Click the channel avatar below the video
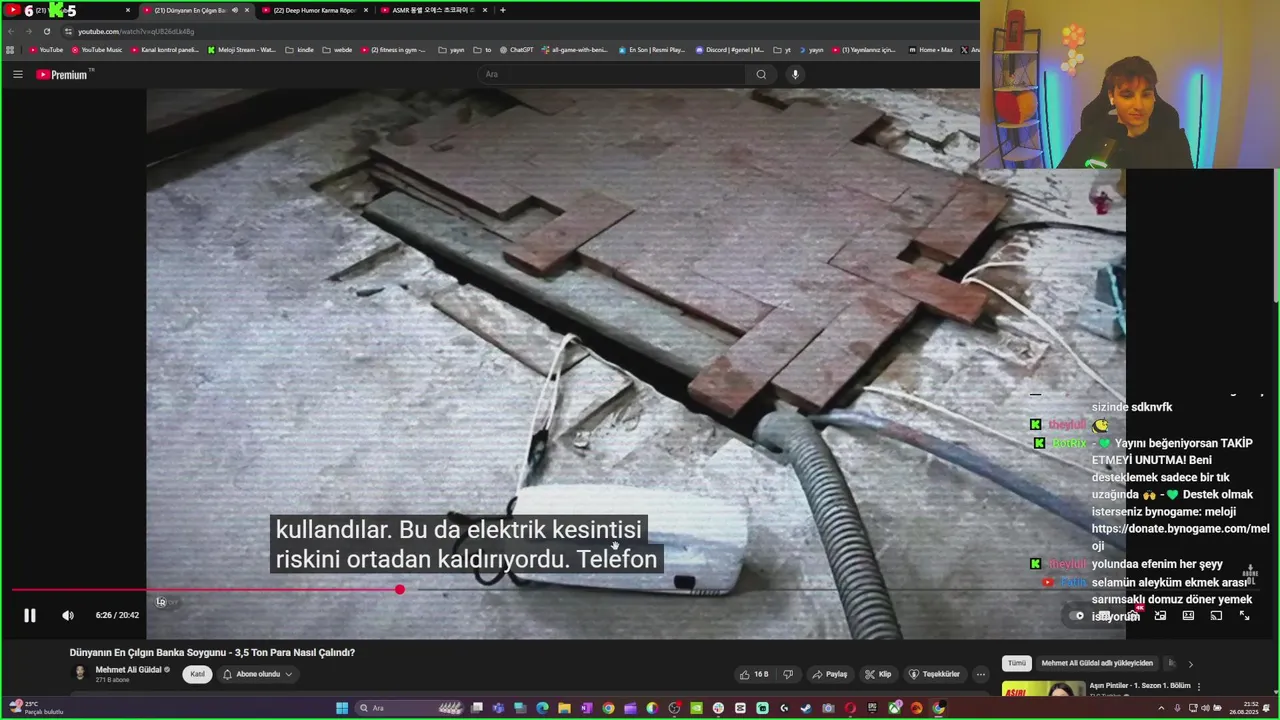 pyautogui.click(x=80, y=673)
